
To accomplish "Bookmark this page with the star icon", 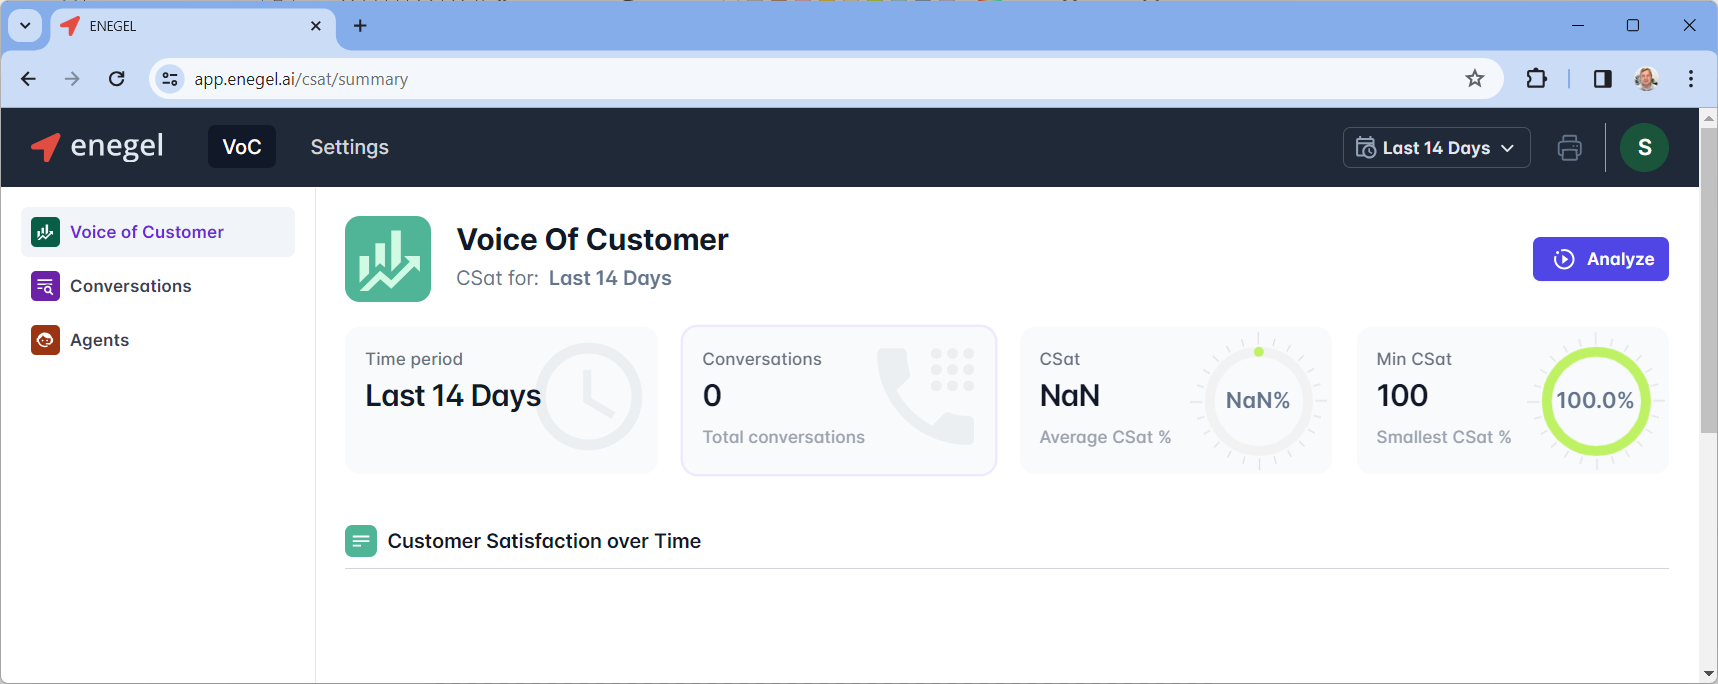I will click(1475, 79).
